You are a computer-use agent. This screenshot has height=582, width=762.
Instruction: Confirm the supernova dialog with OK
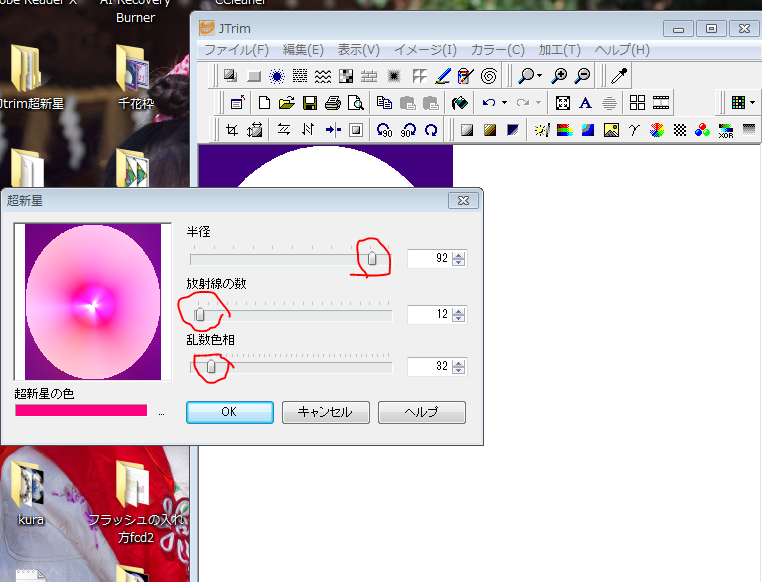pos(229,412)
